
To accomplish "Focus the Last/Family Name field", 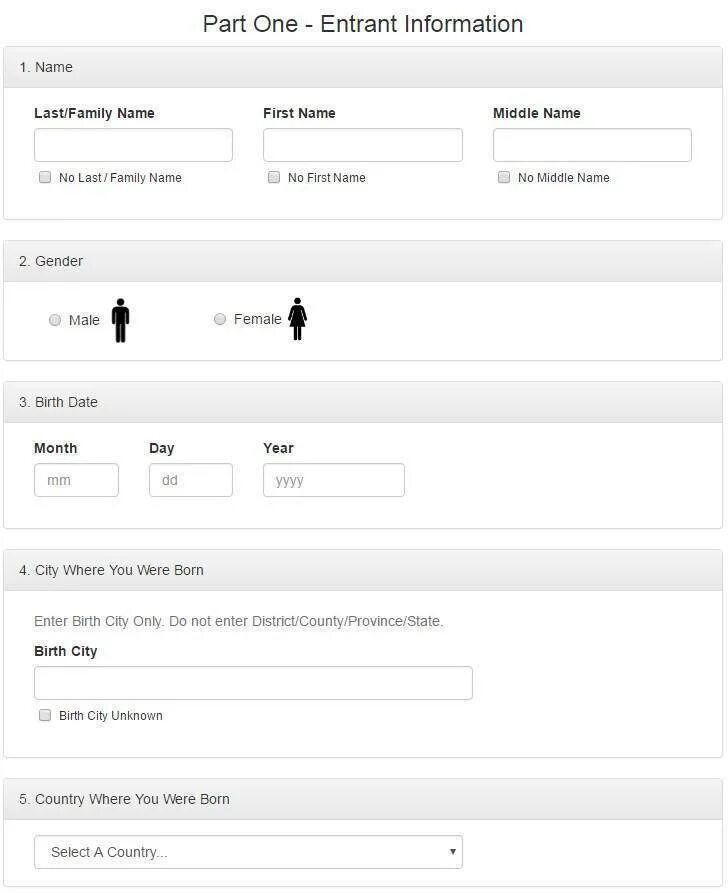I will (133, 145).
